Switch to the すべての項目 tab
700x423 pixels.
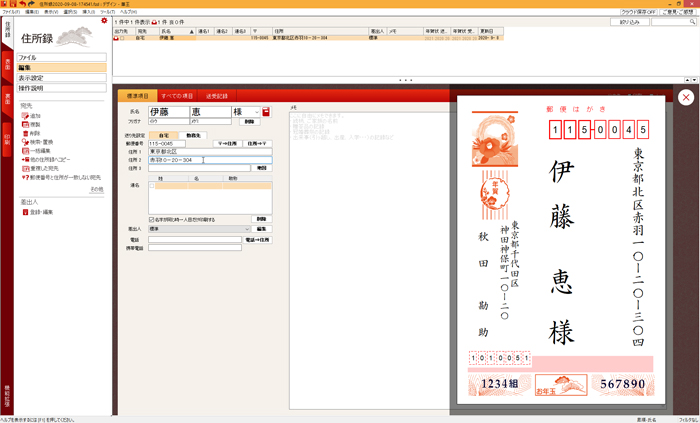(x=177, y=95)
